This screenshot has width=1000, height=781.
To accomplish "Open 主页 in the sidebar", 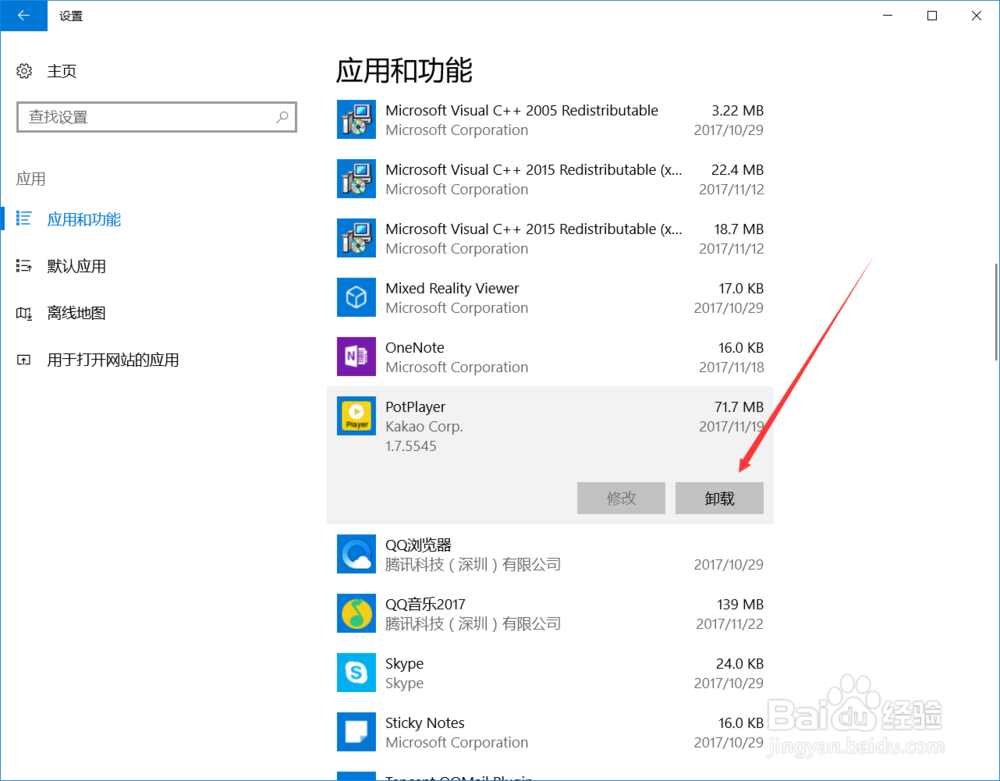I will point(62,71).
